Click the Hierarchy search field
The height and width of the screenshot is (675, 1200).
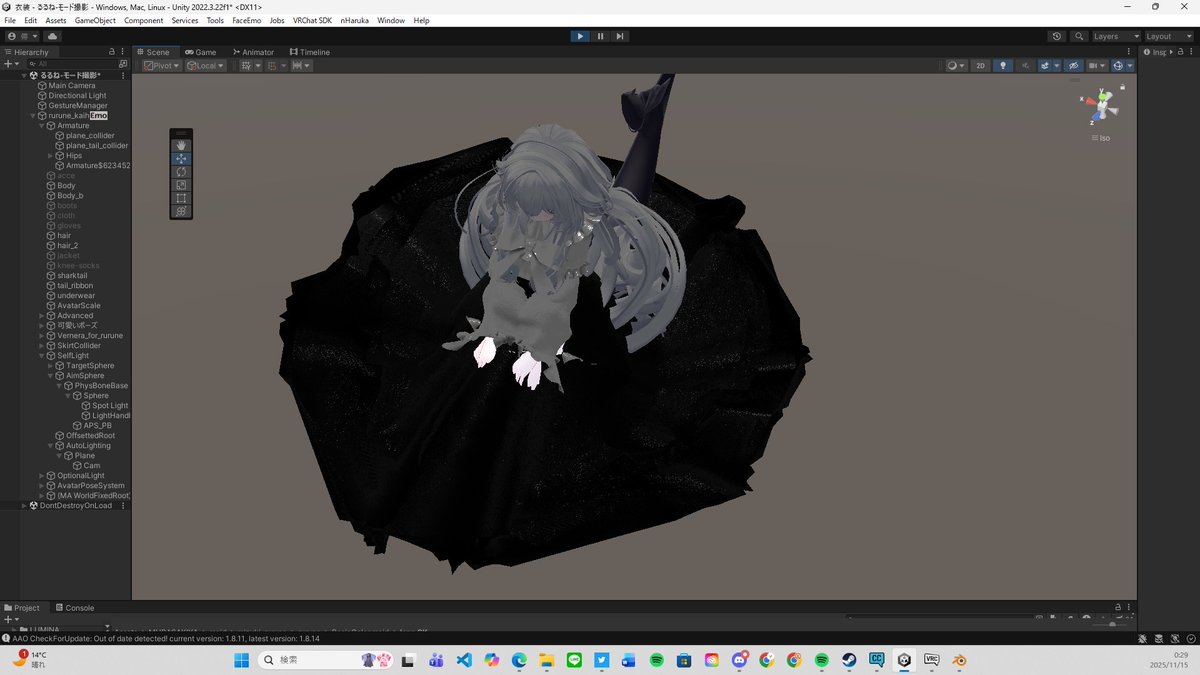(x=72, y=63)
